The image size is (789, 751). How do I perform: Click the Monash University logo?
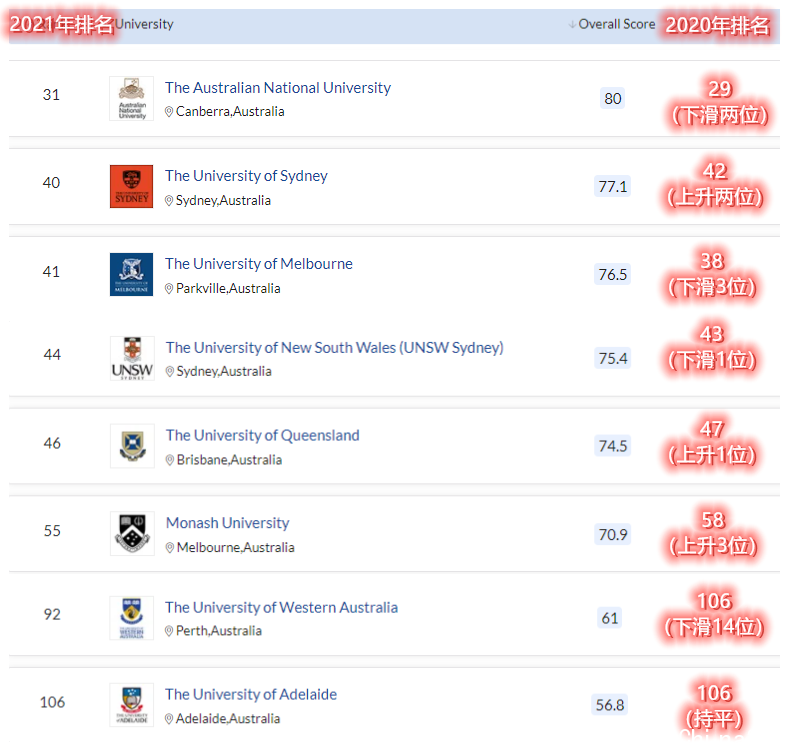[132, 533]
